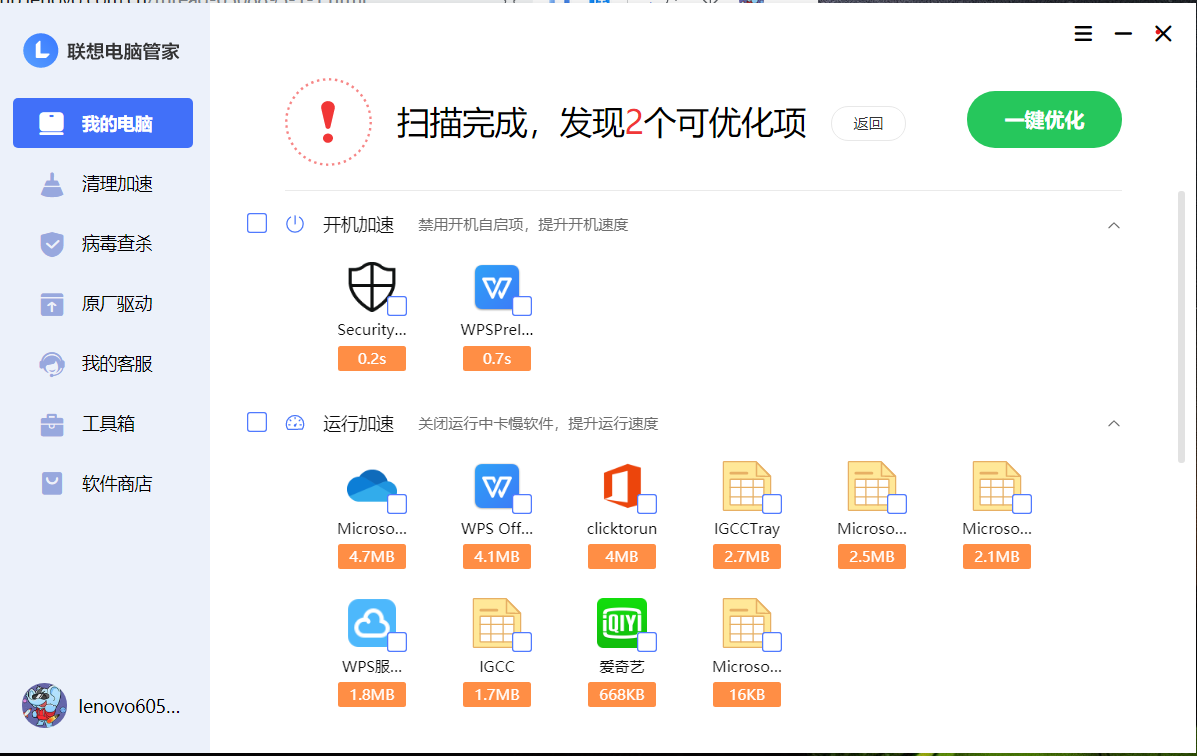The height and width of the screenshot is (756, 1197).
Task: Open 我的电脑 in the sidebar
Action: pos(103,123)
